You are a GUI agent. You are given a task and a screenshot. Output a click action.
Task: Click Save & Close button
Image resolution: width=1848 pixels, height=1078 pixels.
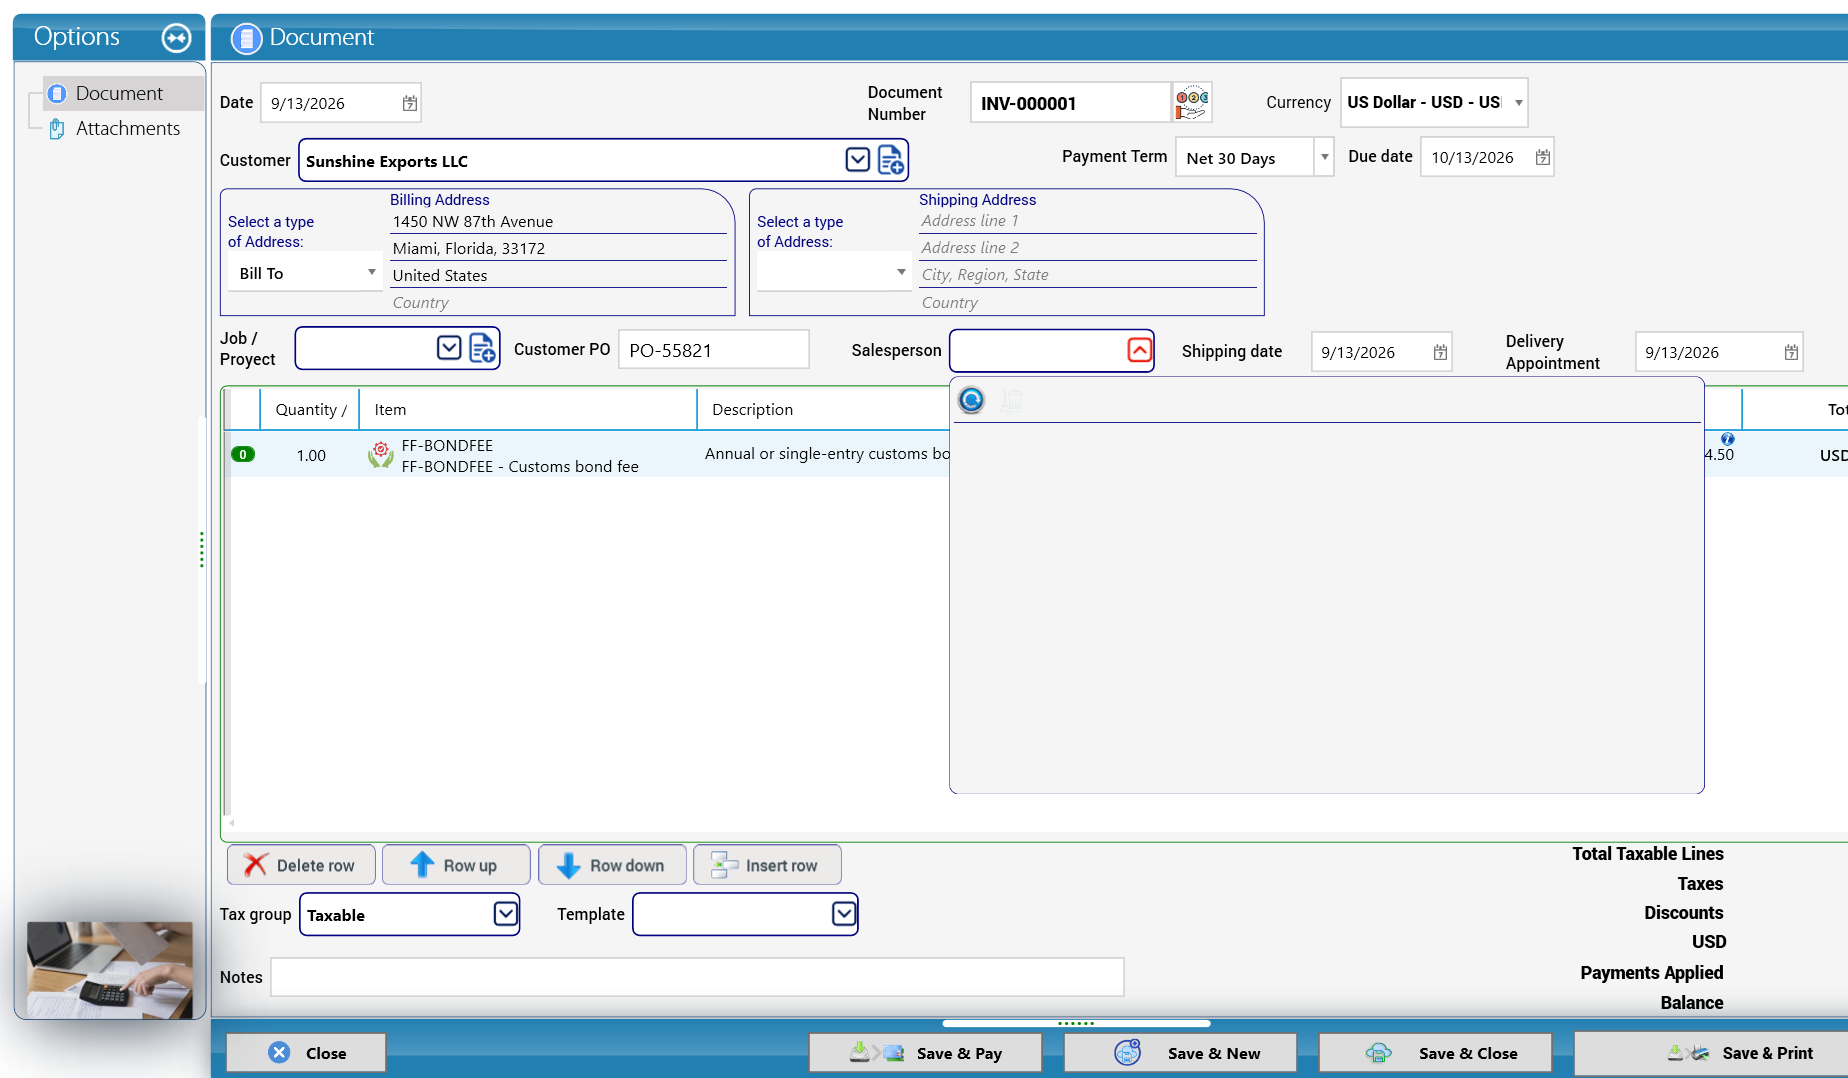tap(1435, 1053)
